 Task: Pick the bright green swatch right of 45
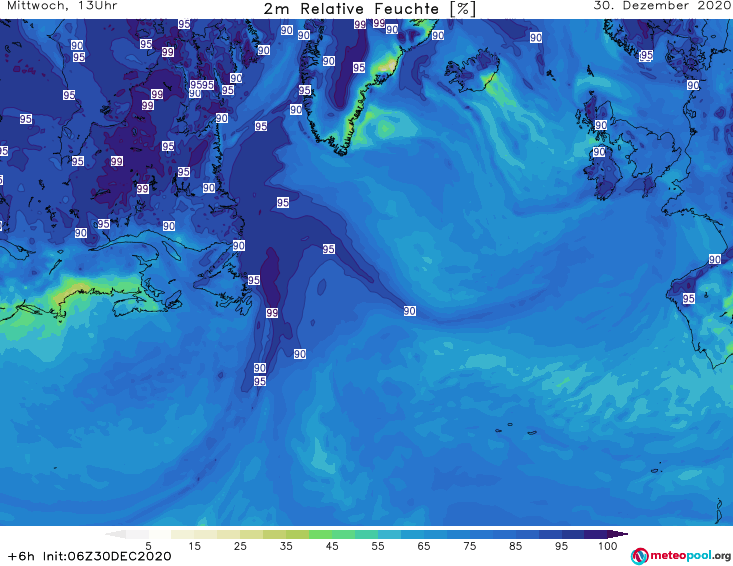(343, 534)
